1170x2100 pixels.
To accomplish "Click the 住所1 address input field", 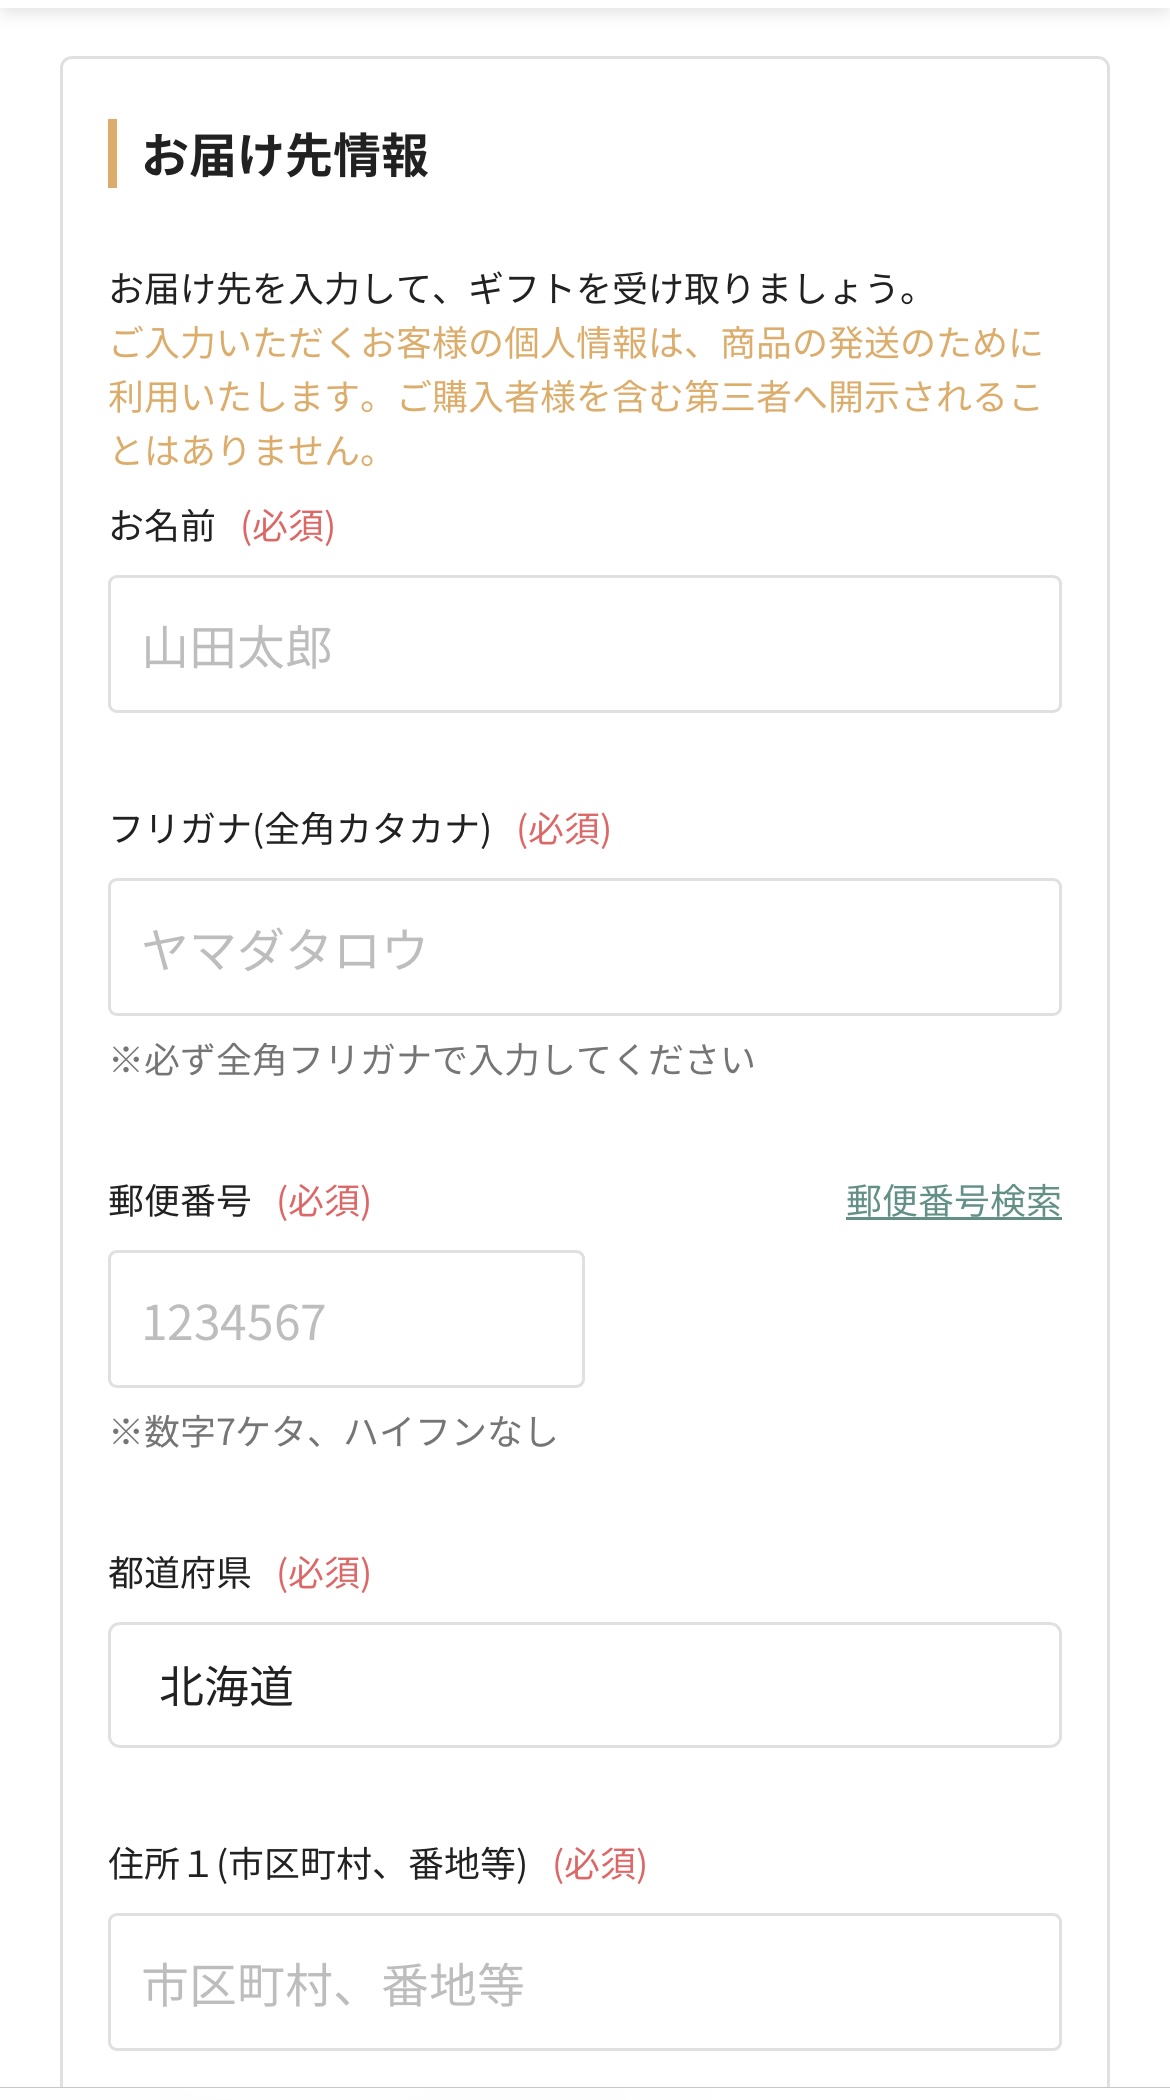I will tap(584, 1983).
